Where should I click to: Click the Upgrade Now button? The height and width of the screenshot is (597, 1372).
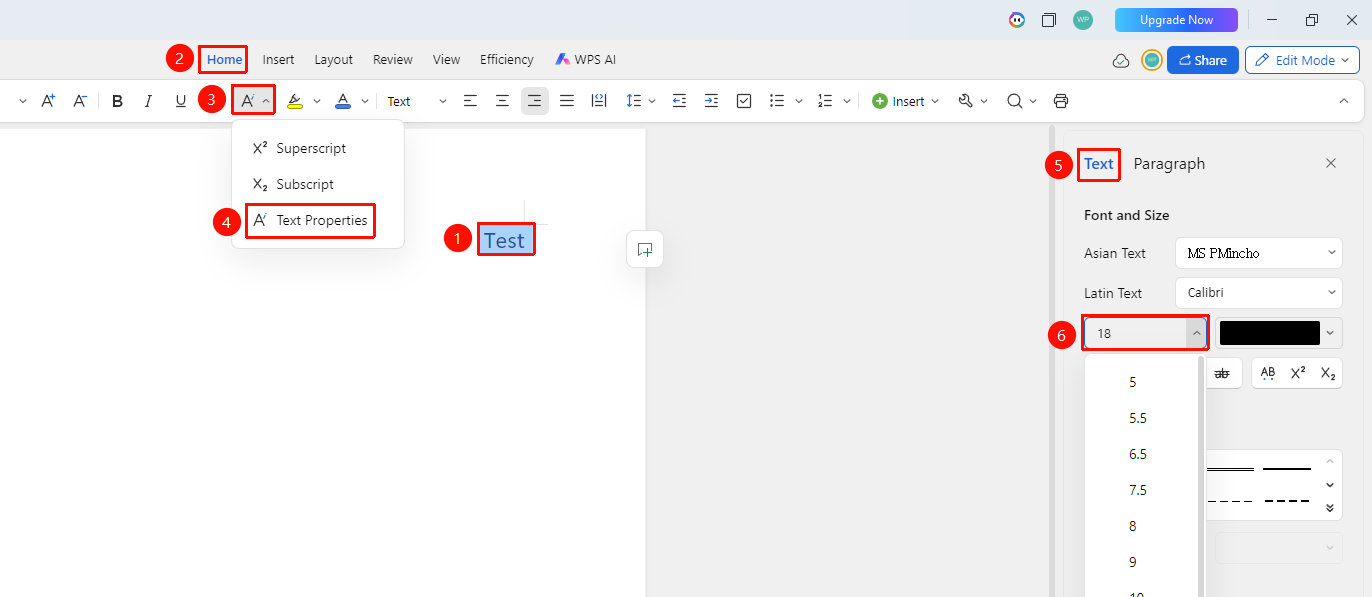[x=1176, y=20]
